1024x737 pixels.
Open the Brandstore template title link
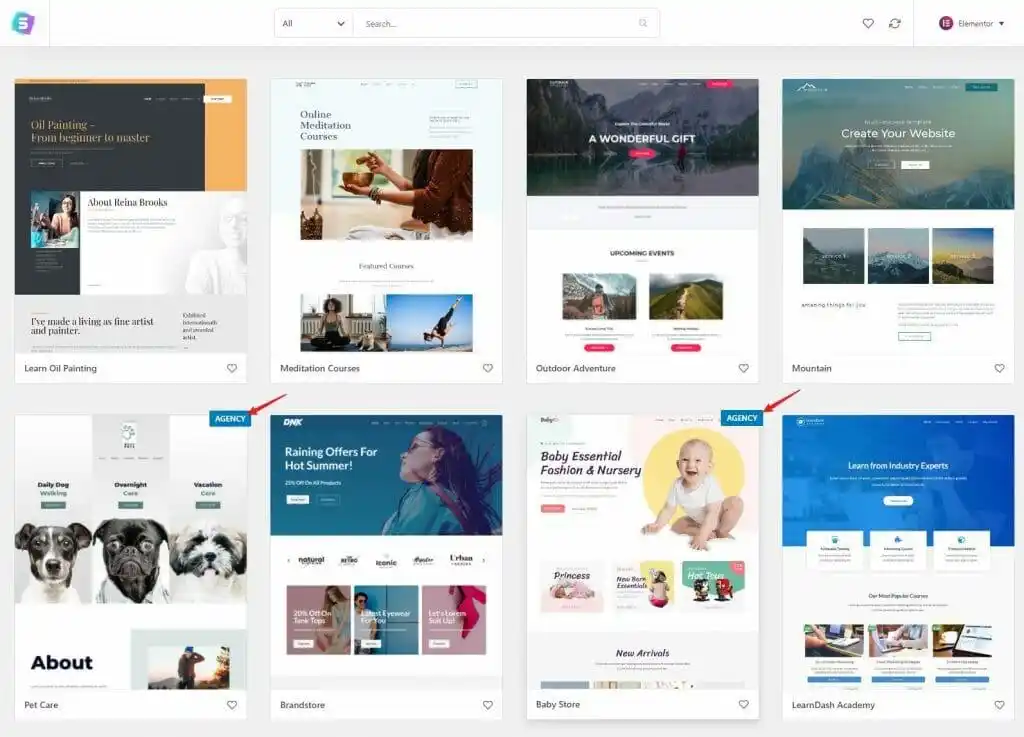click(305, 705)
